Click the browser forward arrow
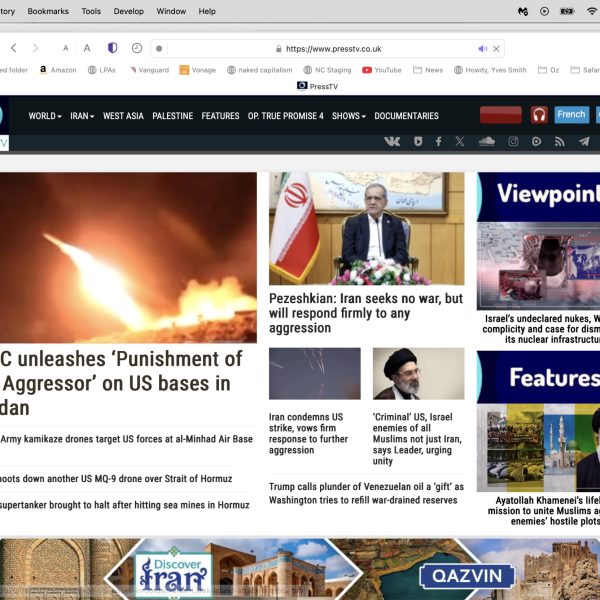The width and height of the screenshot is (600, 600). pos(36,48)
